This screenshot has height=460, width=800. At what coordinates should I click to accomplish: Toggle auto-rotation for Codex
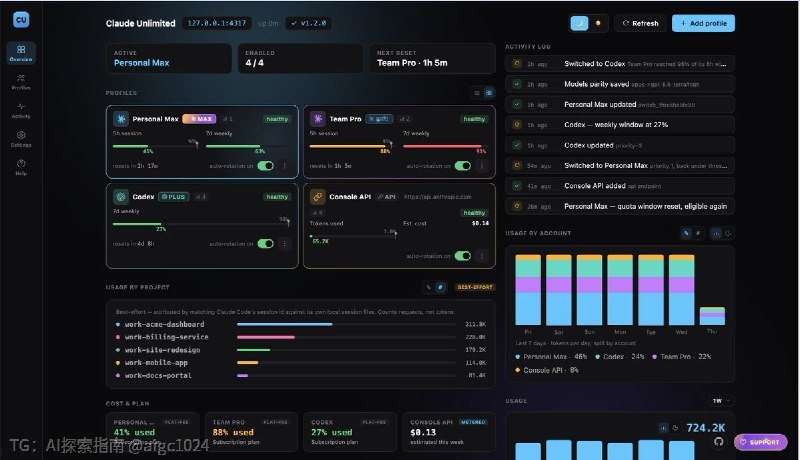265,244
